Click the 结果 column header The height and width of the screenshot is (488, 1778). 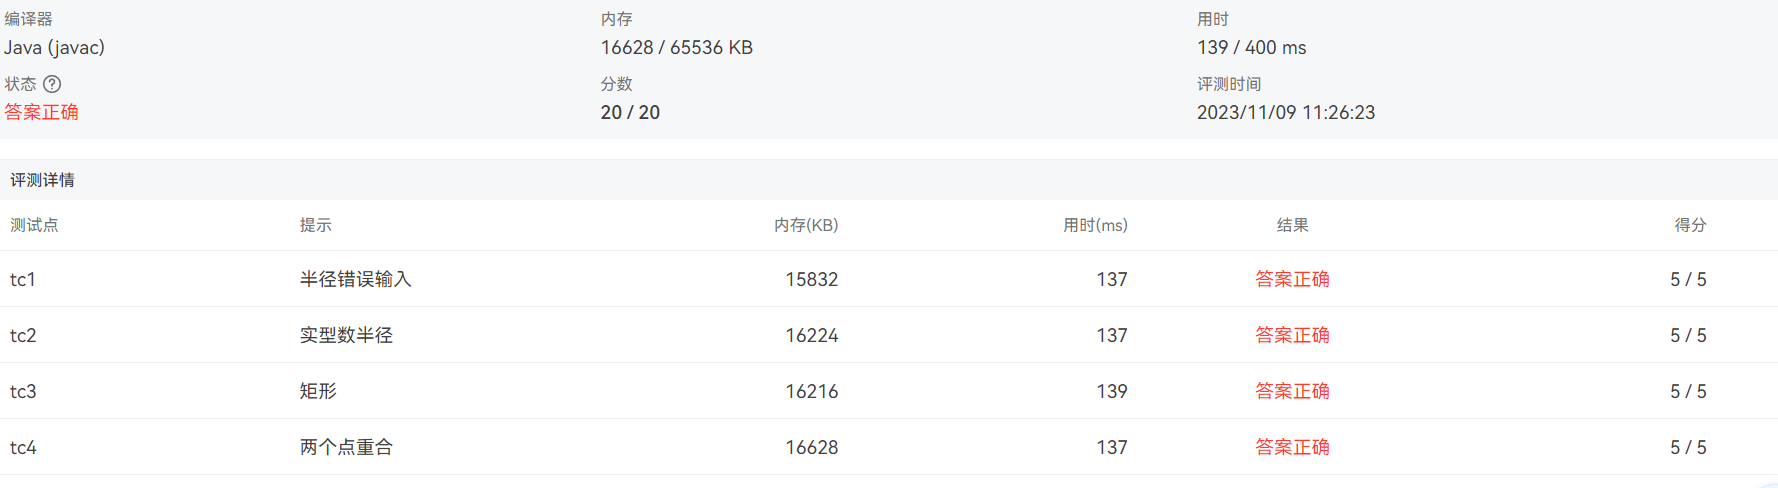pyautogui.click(x=1292, y=225)
